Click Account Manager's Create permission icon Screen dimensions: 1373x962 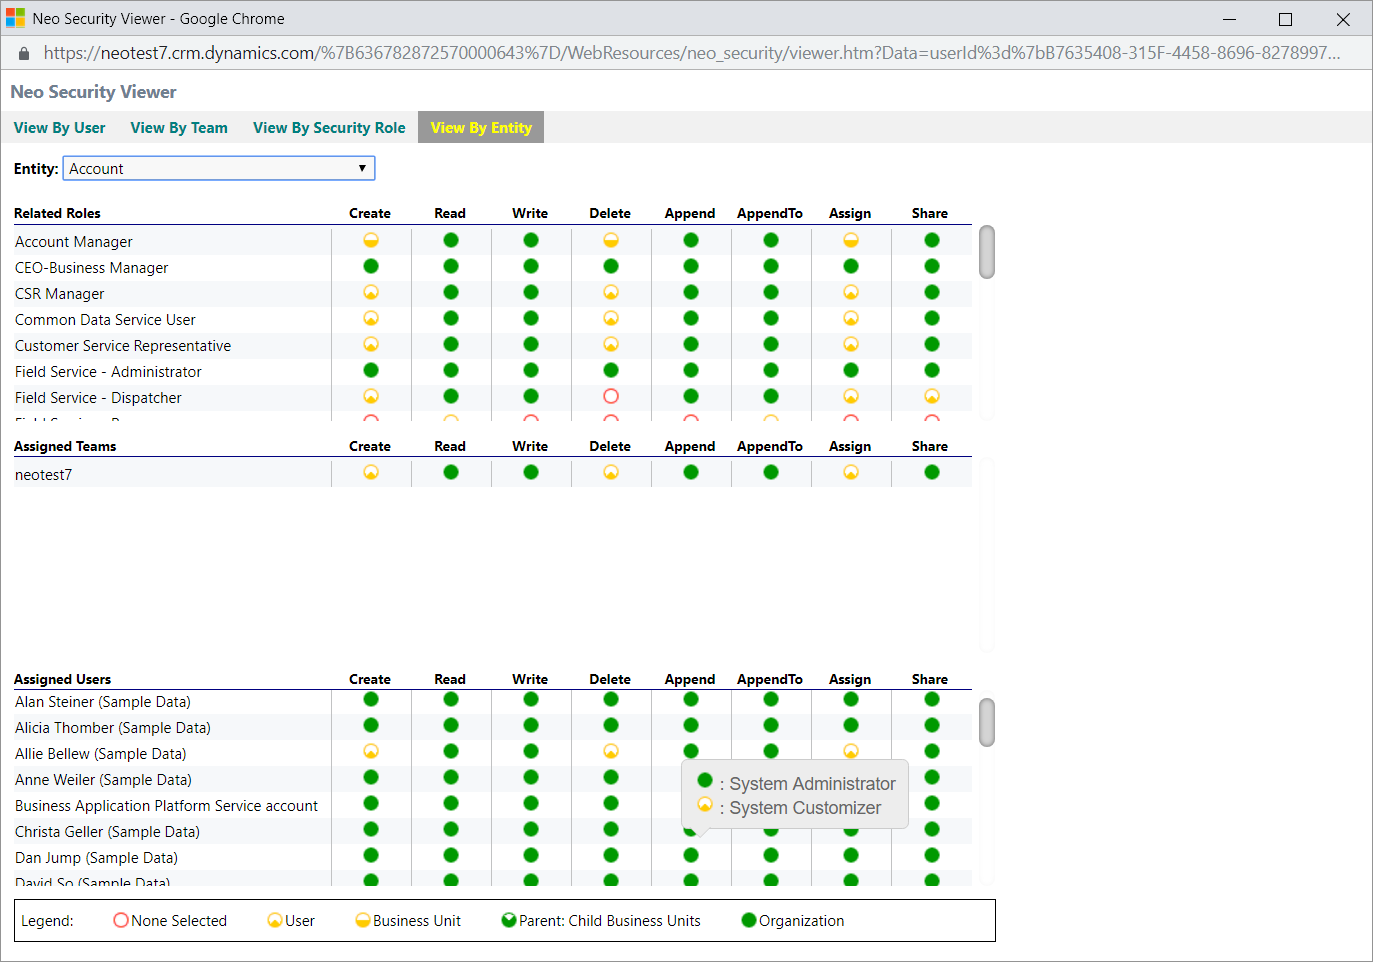(x=371, y=240)
